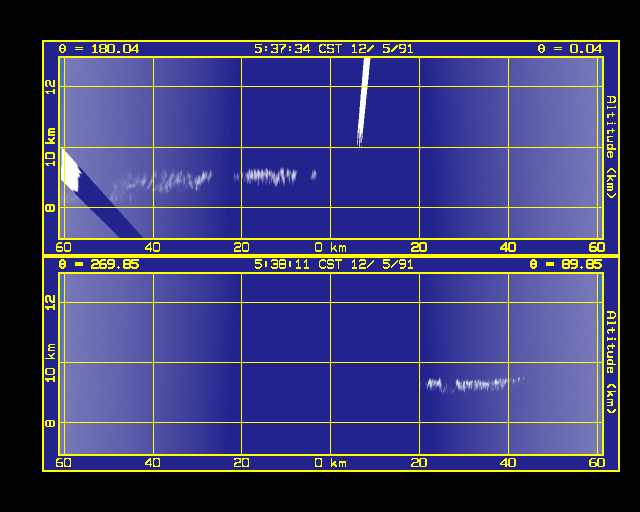Viewport: 640px width, 512px height.
Task: Click the bottom panel's 20 label left of 0 km
Action: pyautogui.click(x=241, y=463)
